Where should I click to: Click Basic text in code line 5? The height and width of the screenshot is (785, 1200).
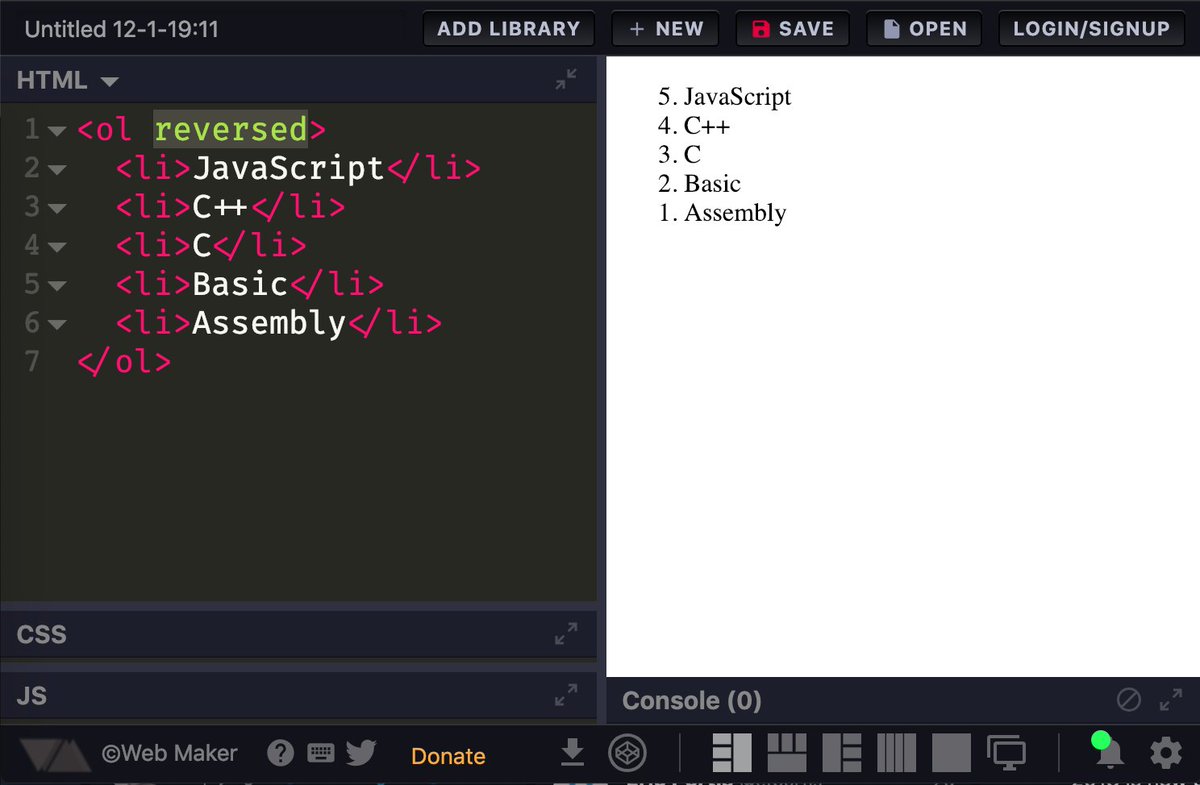(240, 285)
